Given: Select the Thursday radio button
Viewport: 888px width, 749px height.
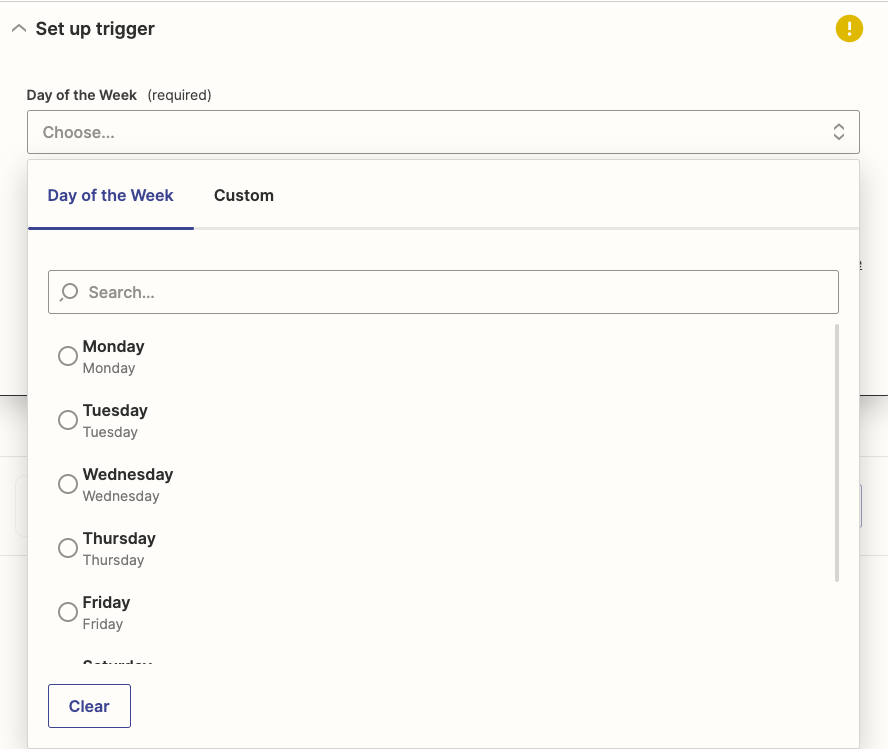Looking at the screenshot, I should (x=68, y=548).
